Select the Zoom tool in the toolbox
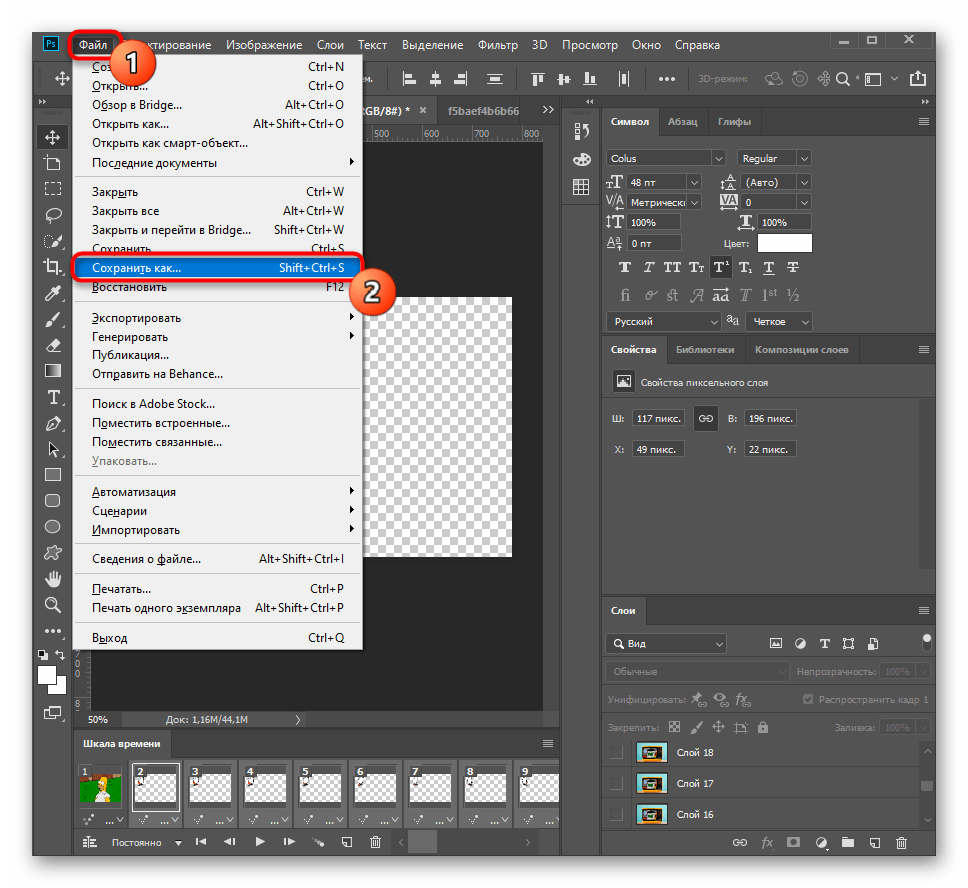The height and width of the screenshot is (888, 968). (x=52, y=605)
